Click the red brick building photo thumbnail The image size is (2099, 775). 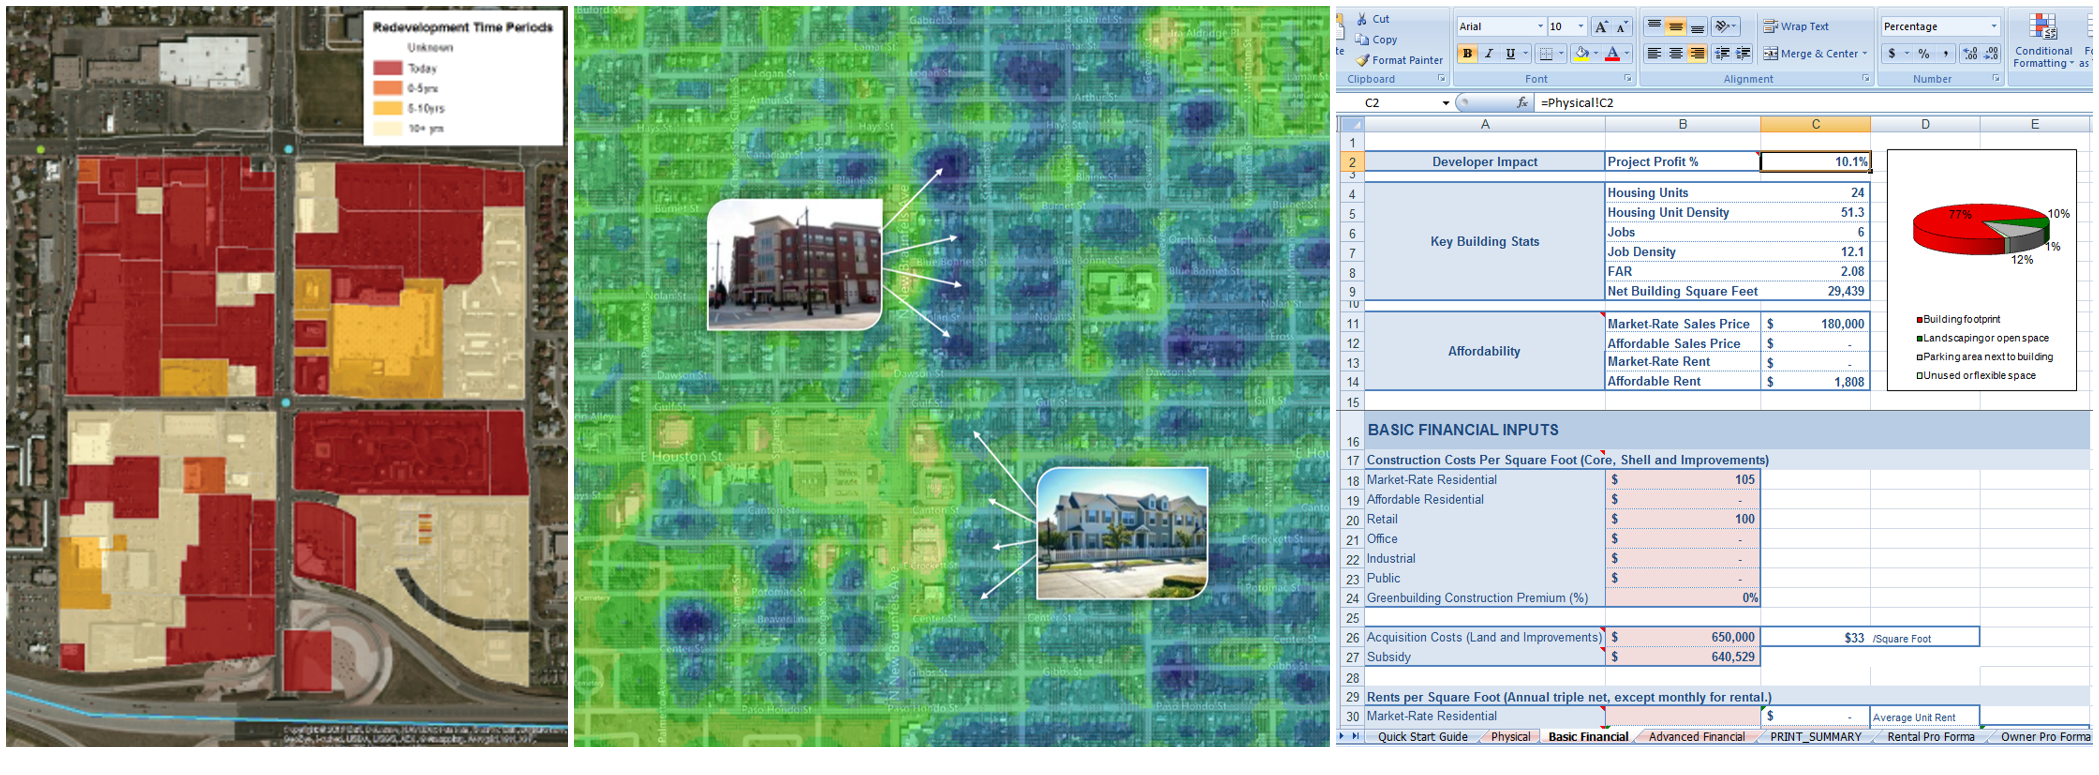(795, 265)
